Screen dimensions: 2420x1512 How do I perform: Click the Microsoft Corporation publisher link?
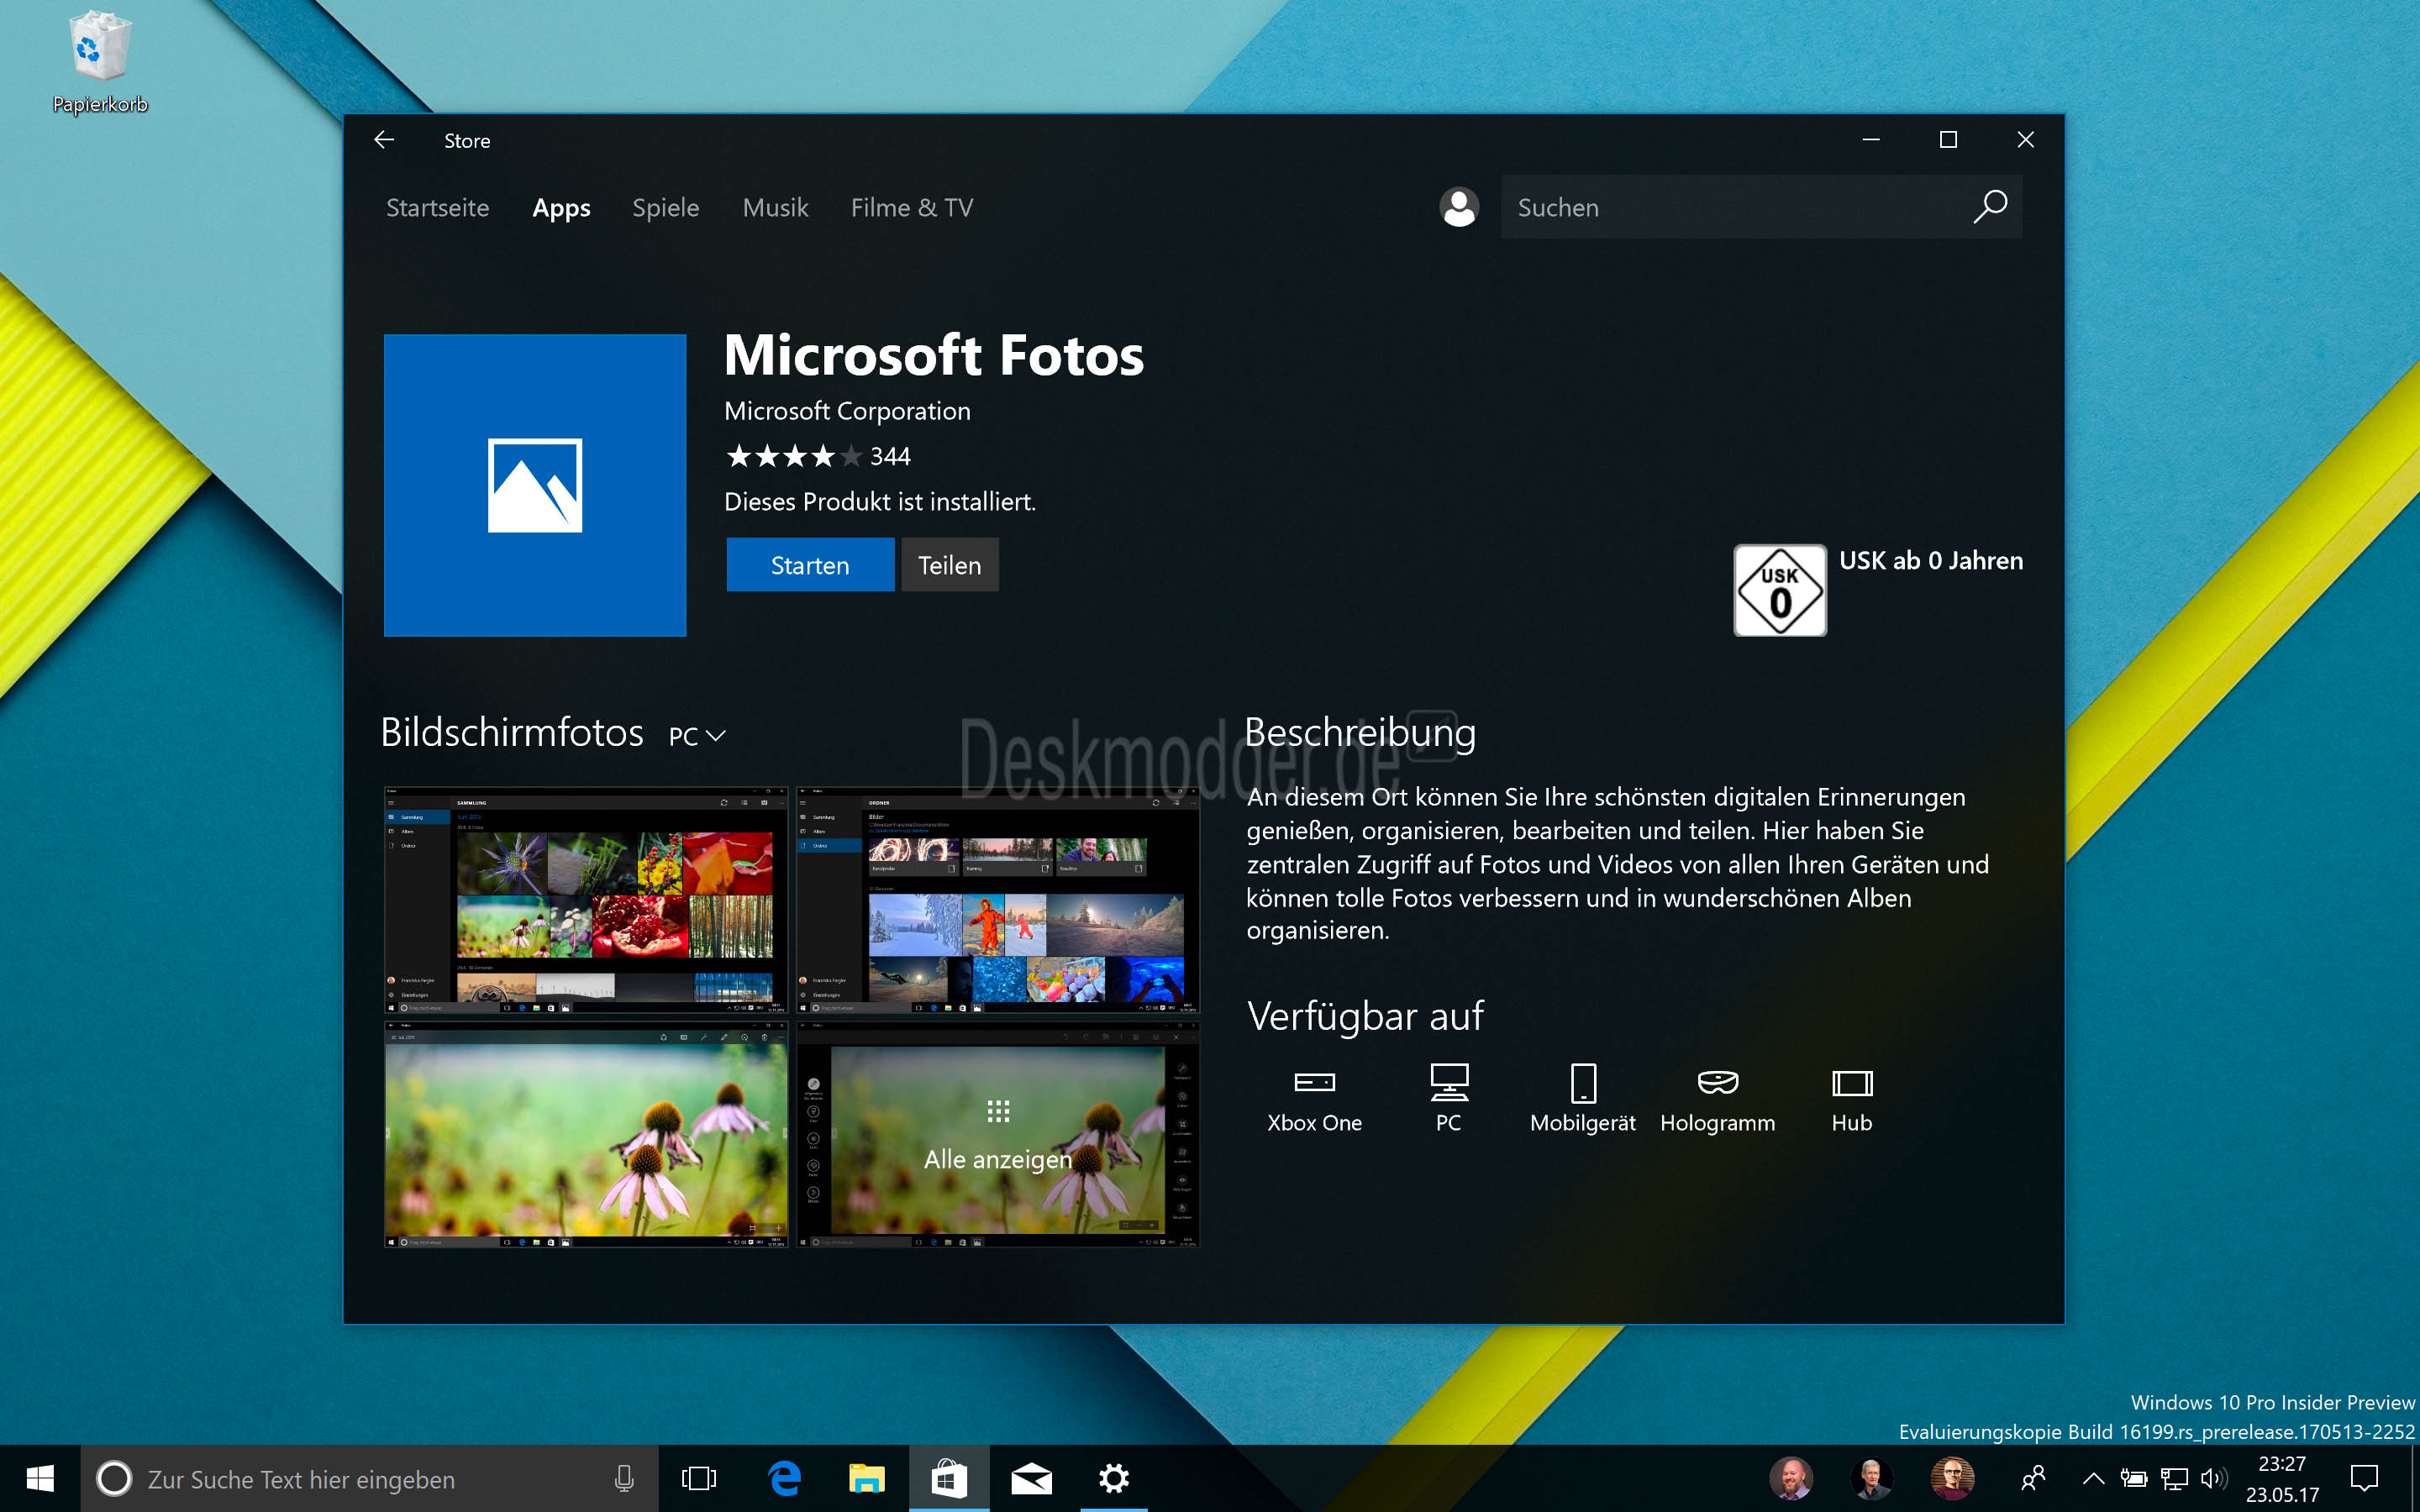(x=847, y=411)
